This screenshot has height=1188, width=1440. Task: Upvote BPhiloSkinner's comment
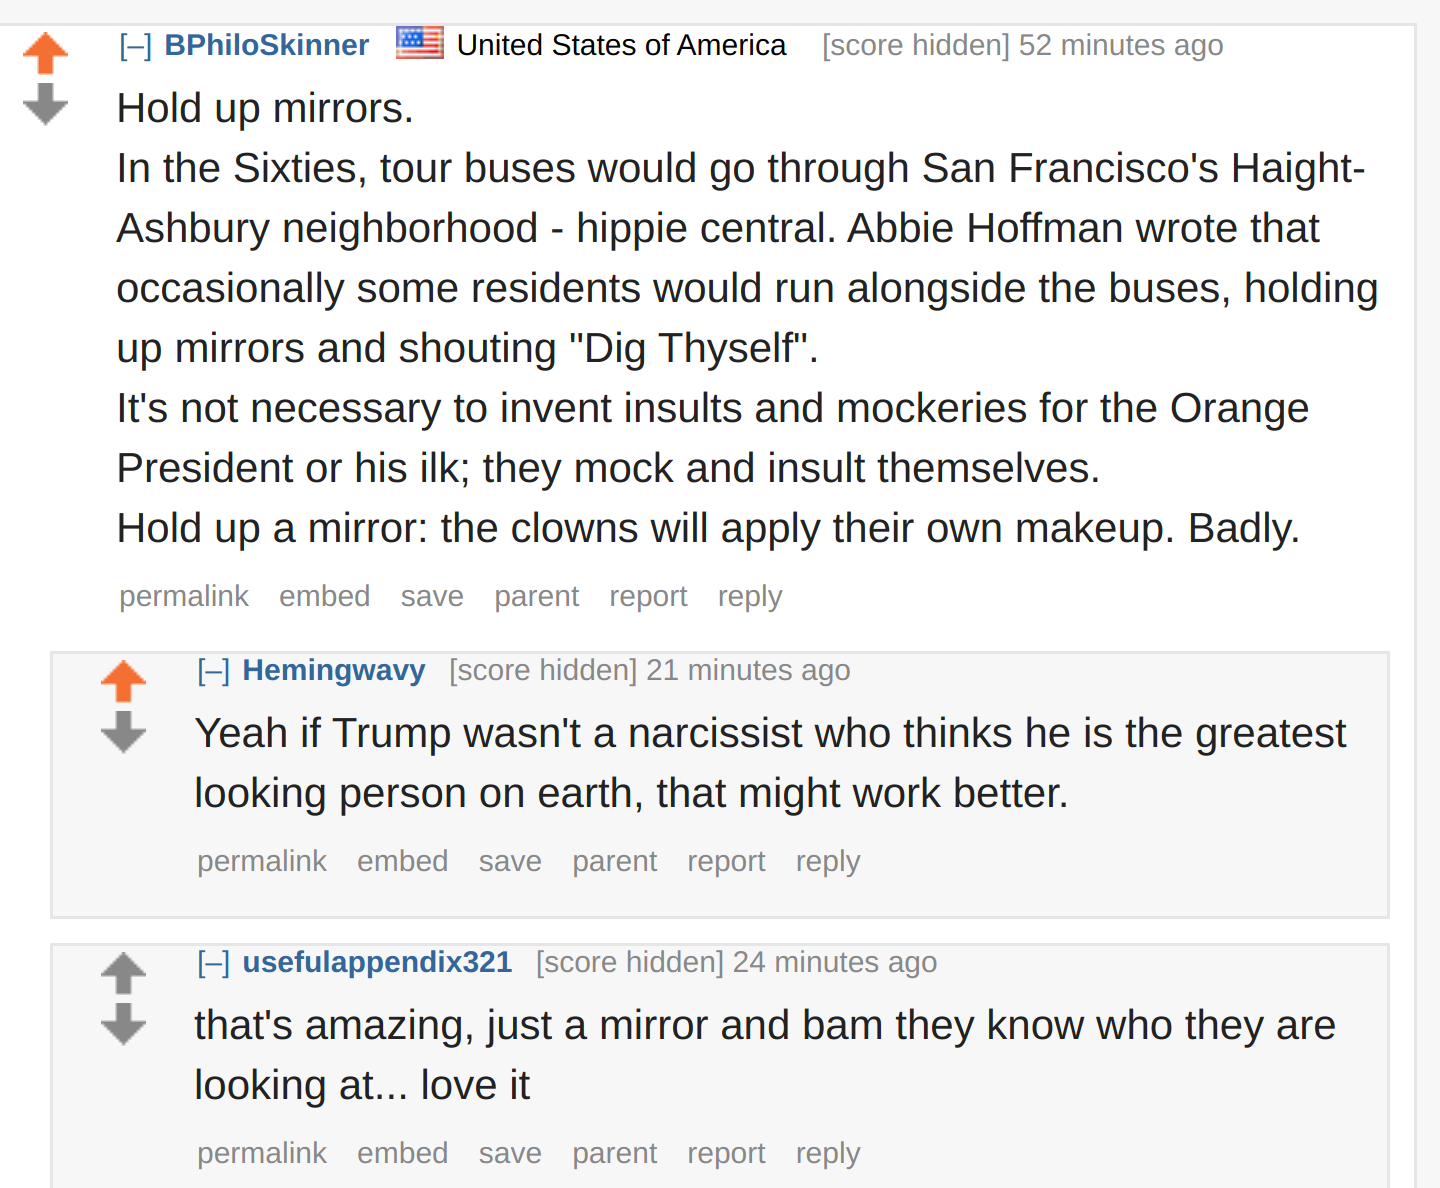(45, 53)
